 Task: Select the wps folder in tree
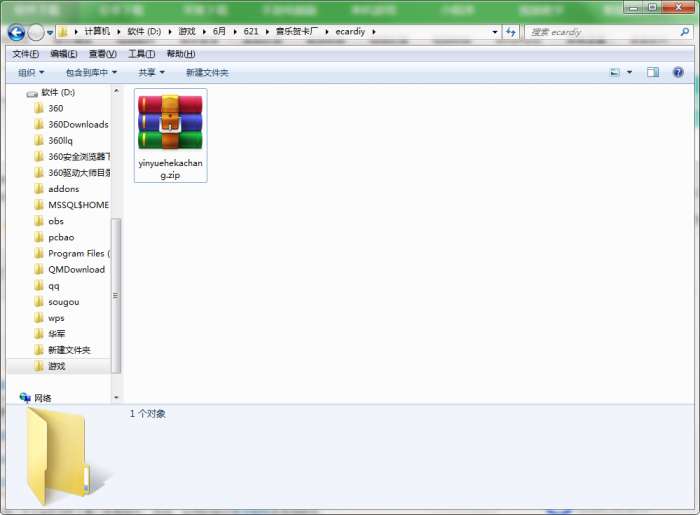tap(56, 318)
